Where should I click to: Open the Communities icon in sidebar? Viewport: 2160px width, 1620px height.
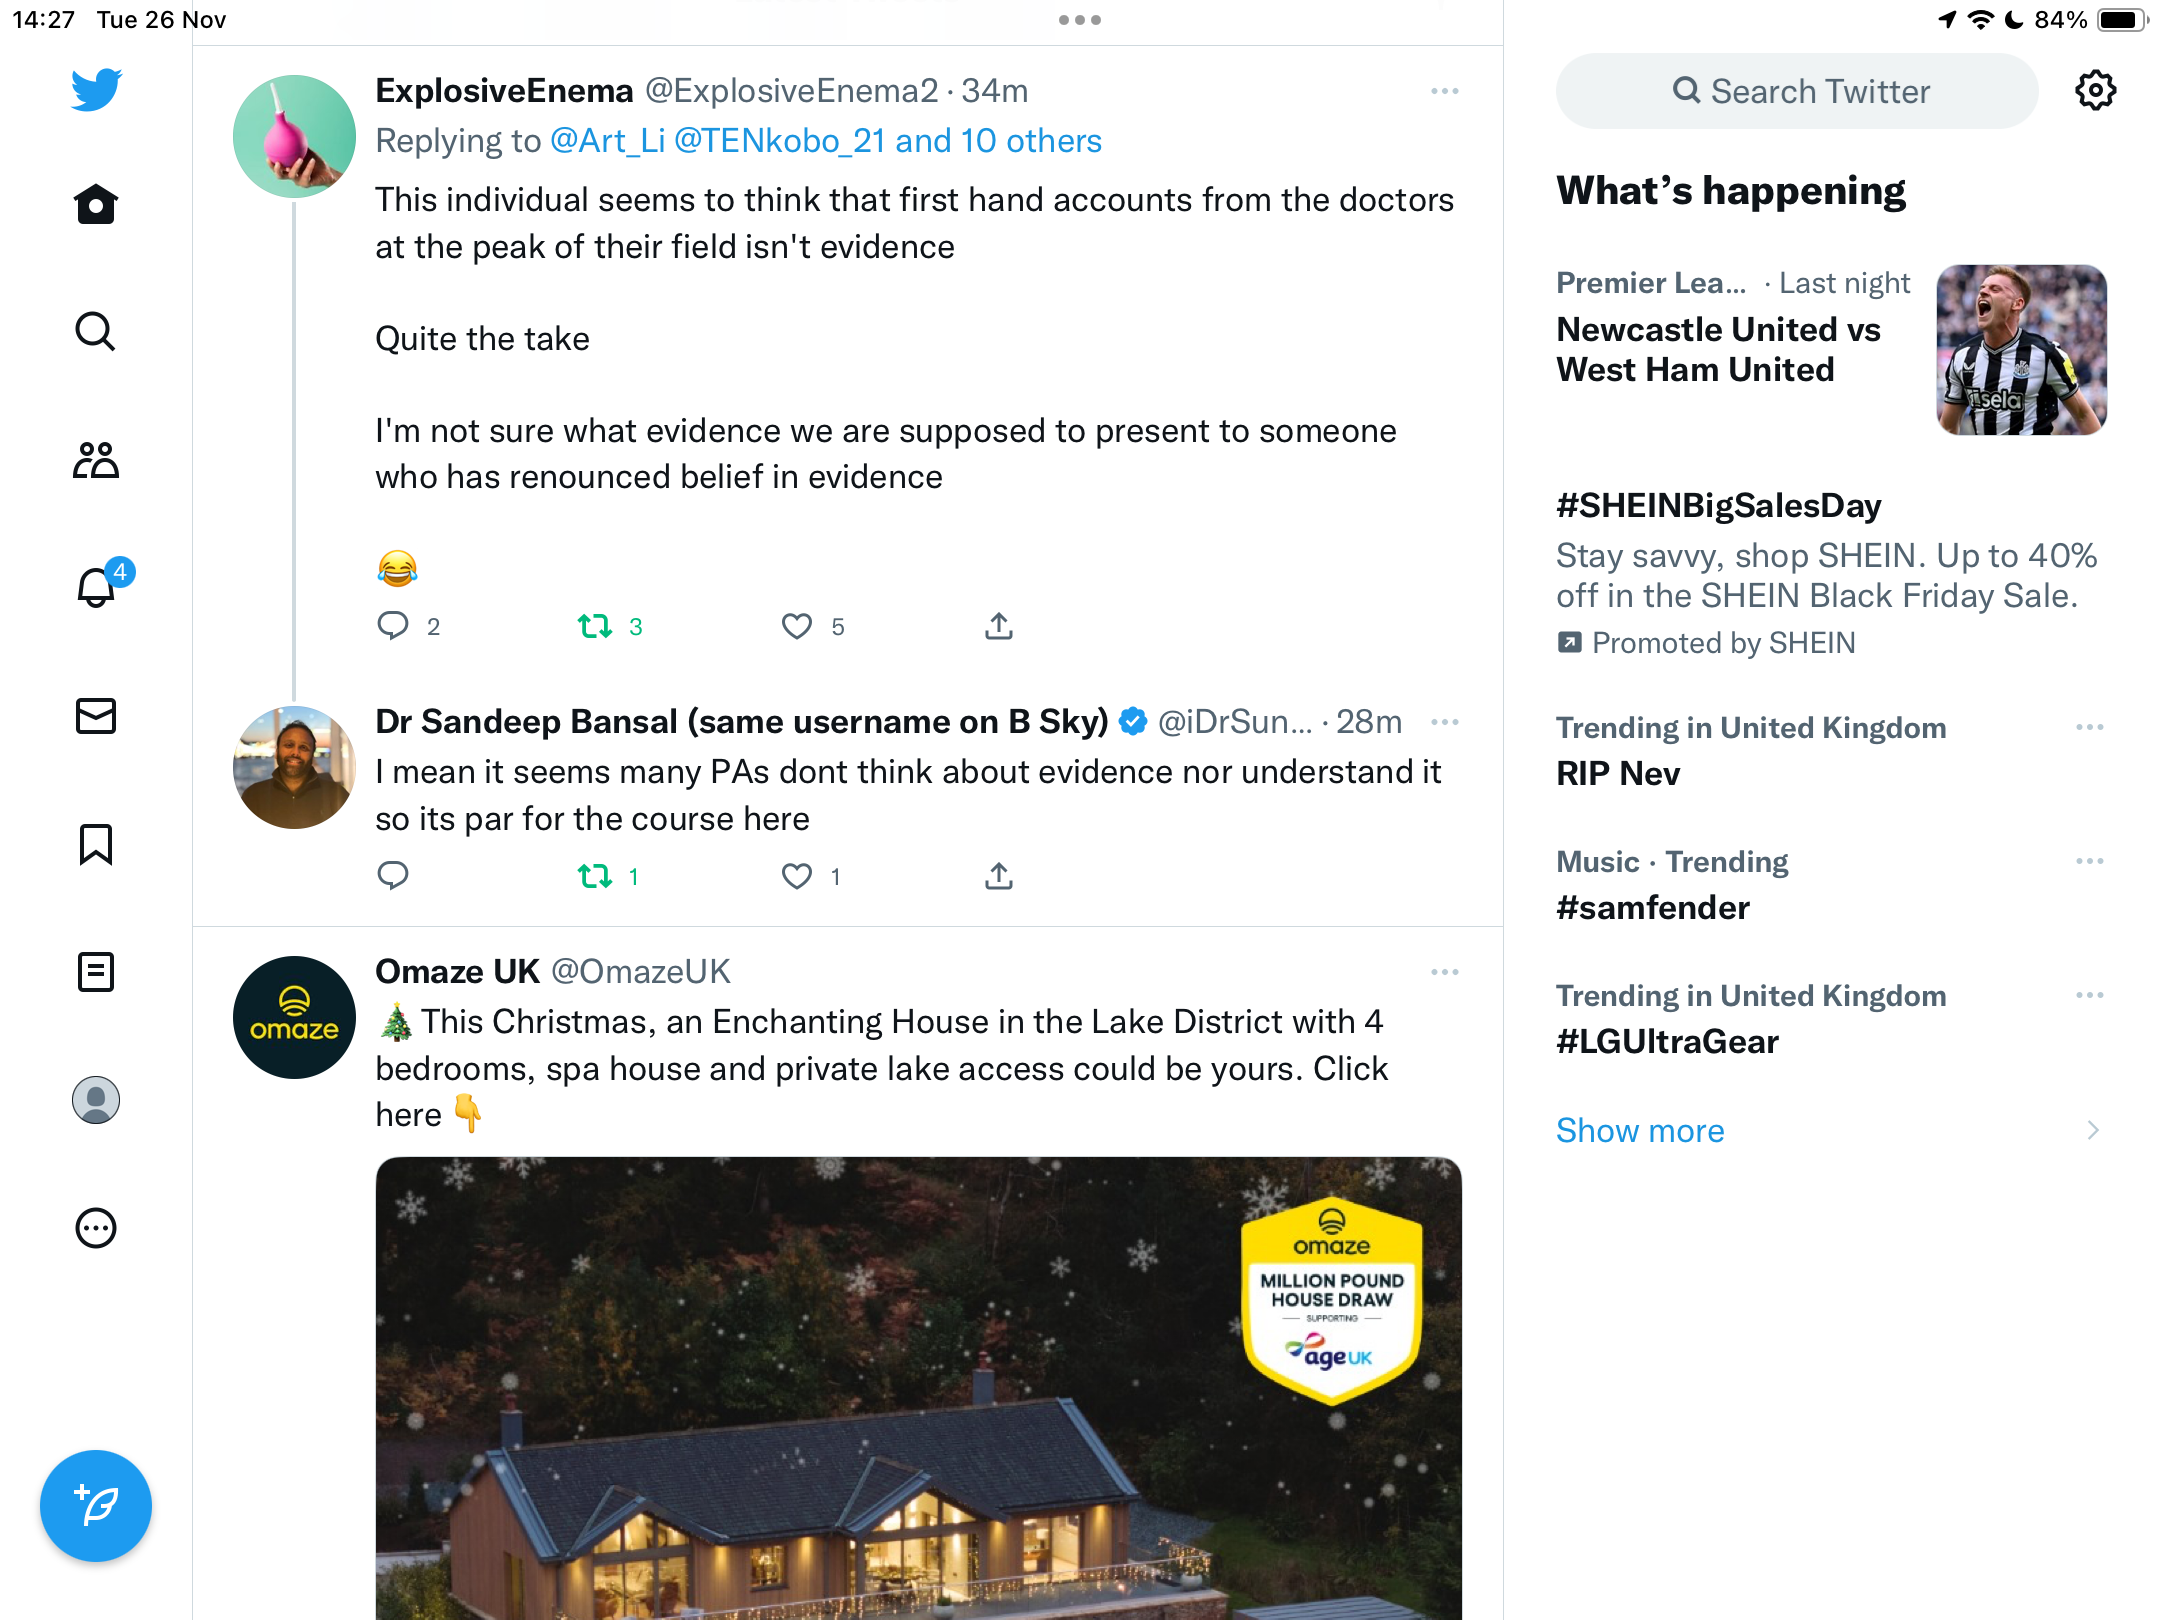[x=96, y=460]
